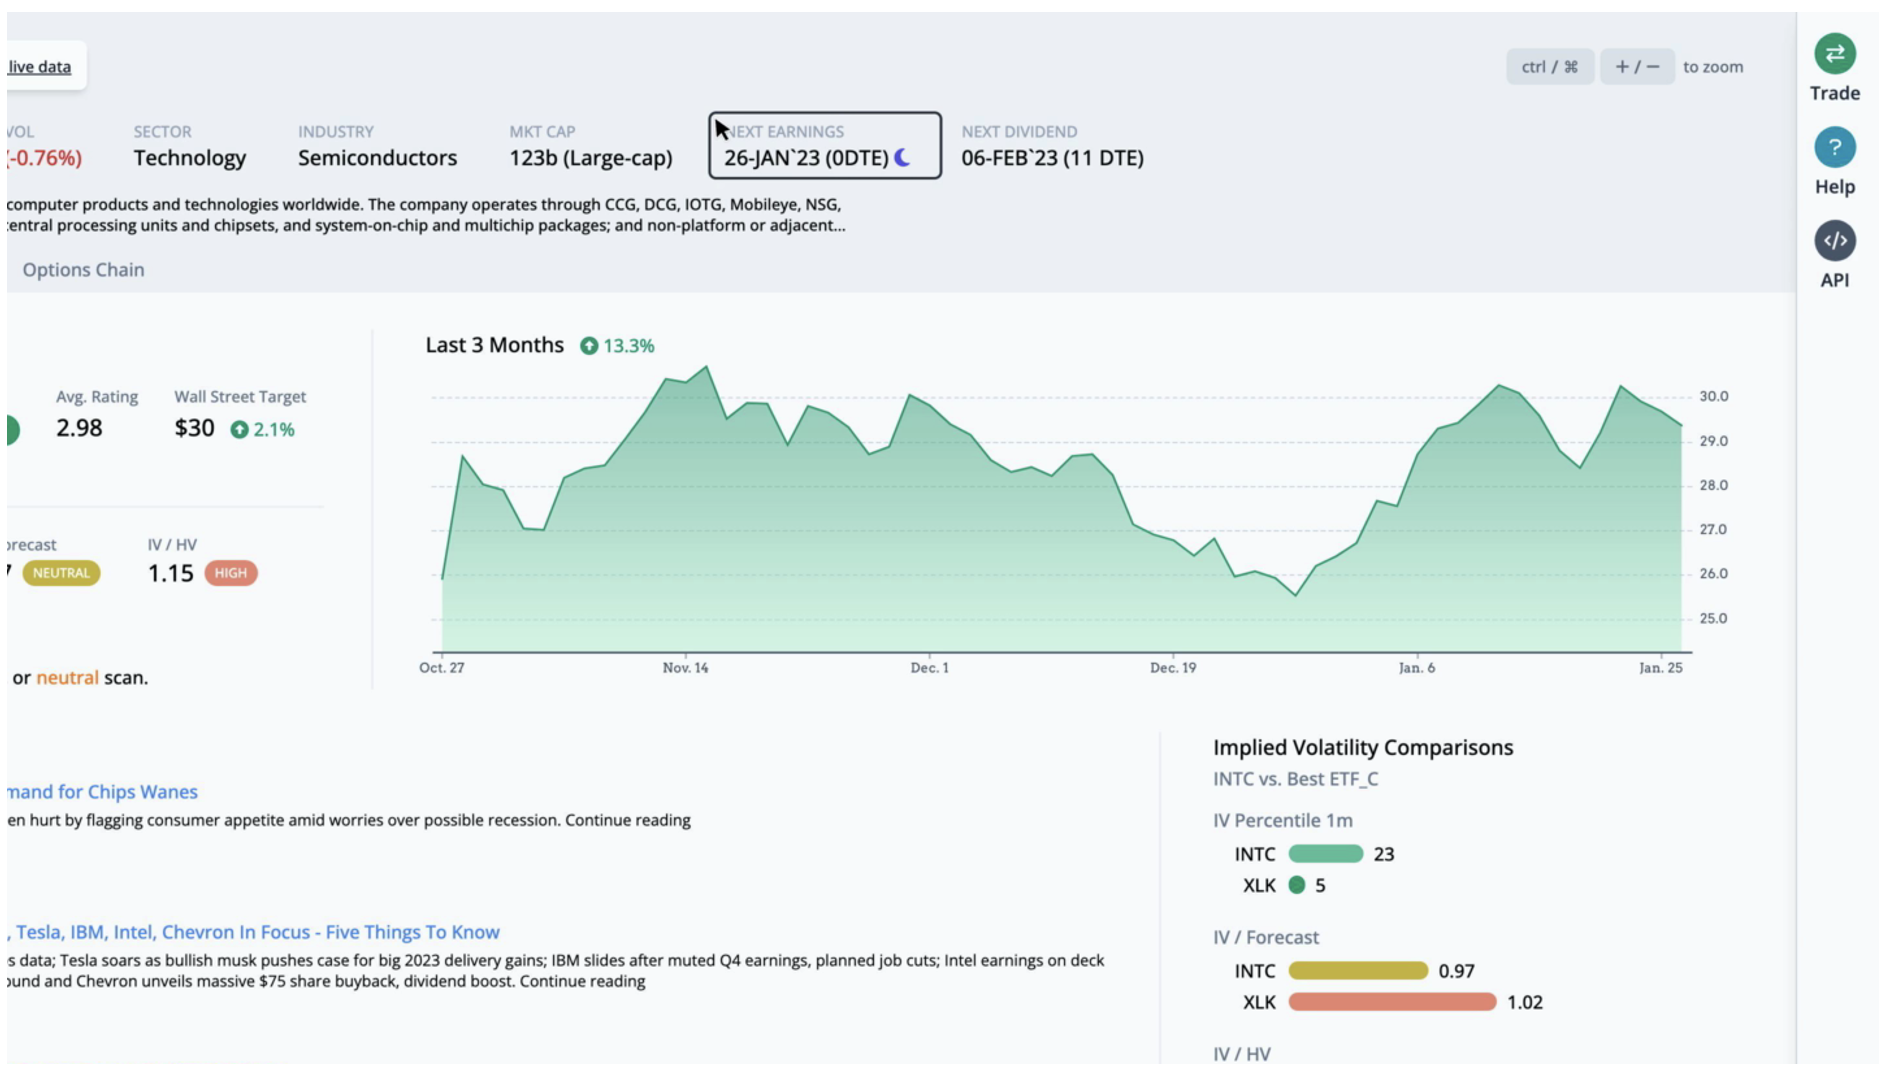The width and height of the screenshot is (1894, 1074).
Task: Open the "Continue reading" chips demand article
Action: point(628,820)
